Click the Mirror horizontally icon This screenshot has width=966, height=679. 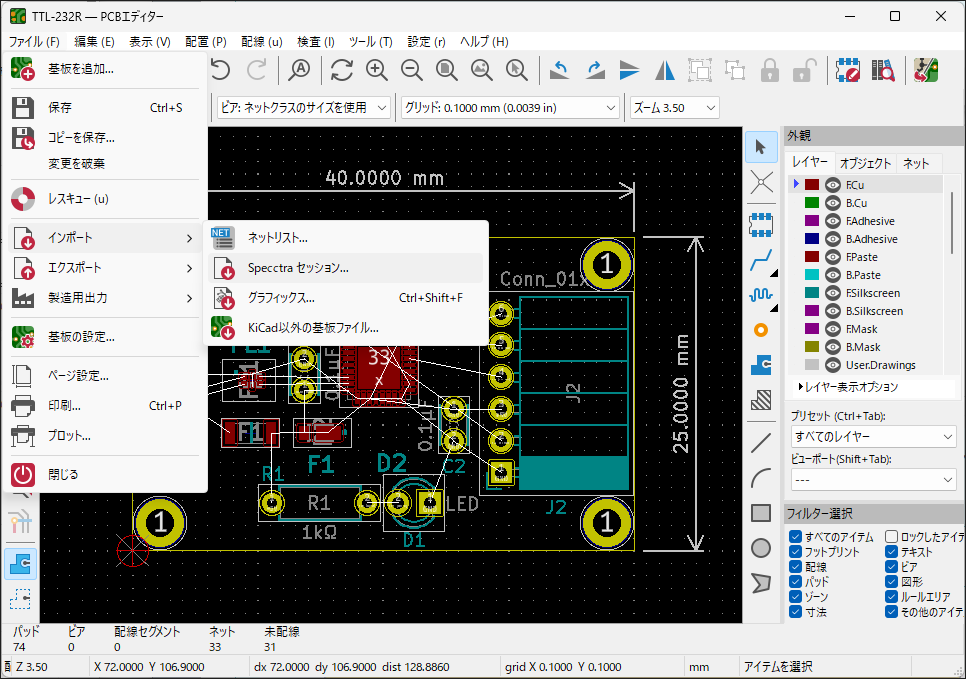tap(630, 70)
